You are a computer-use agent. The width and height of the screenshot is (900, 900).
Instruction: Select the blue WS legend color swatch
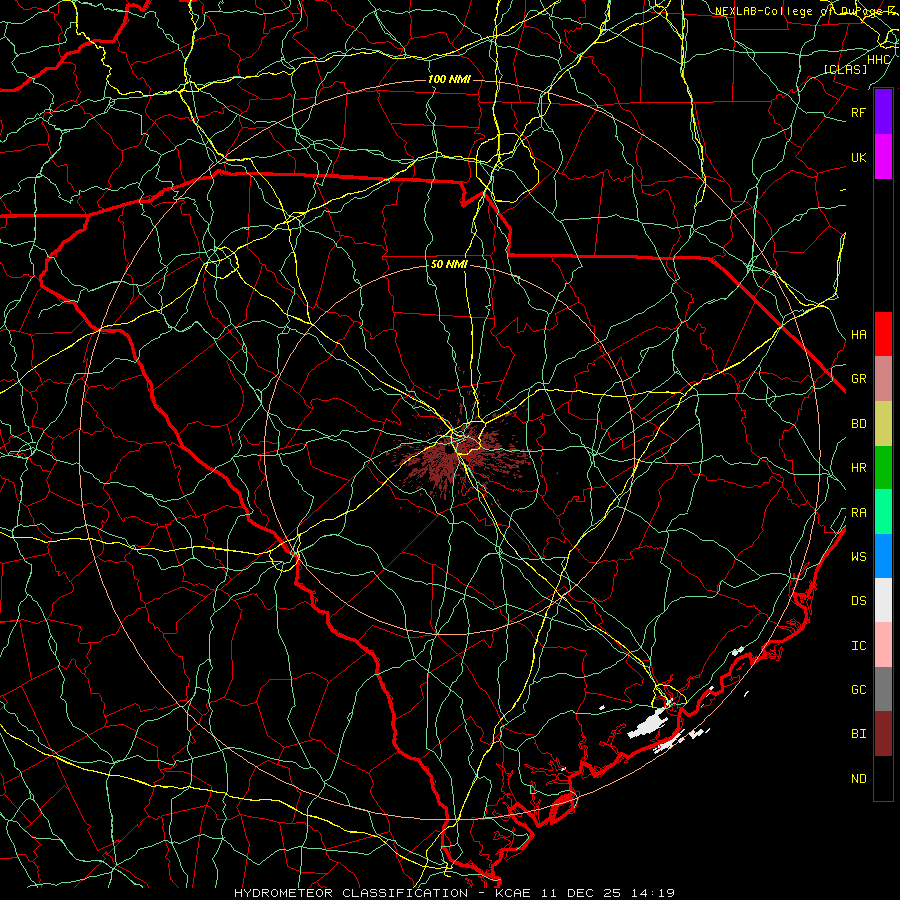(x=883, y=556)
